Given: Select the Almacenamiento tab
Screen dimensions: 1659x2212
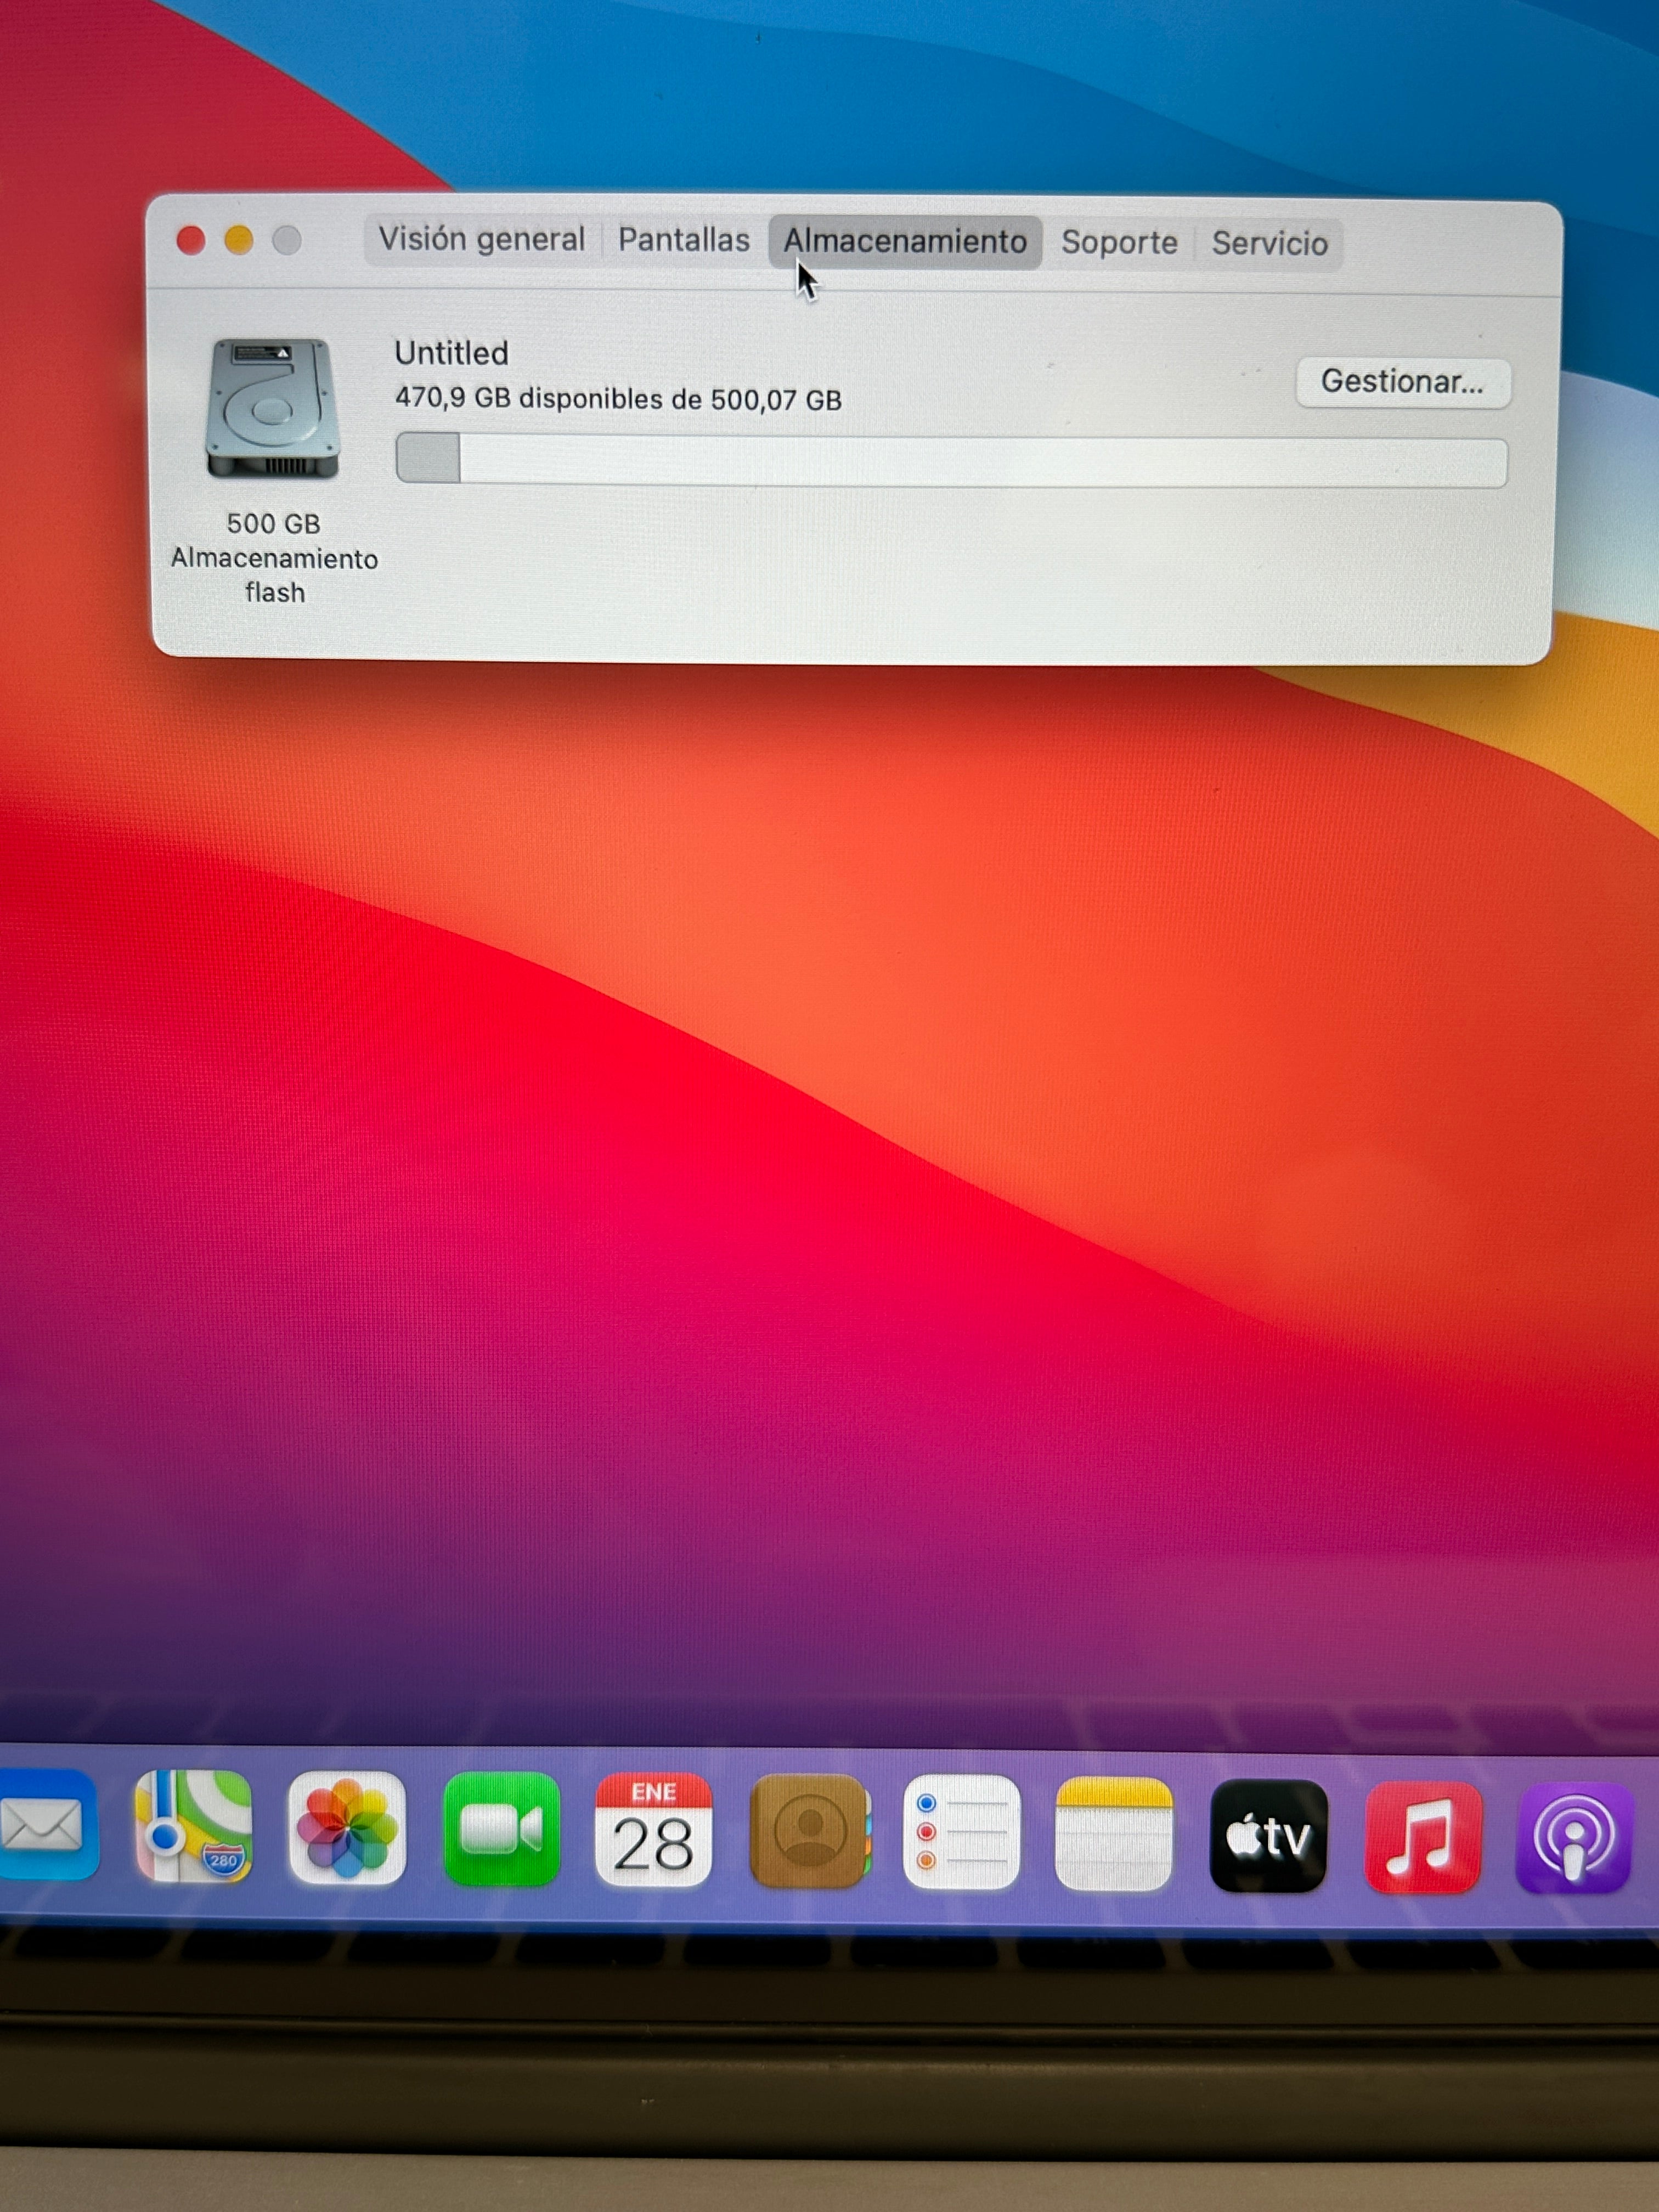Looking at the screenshot, I should 905,242.
